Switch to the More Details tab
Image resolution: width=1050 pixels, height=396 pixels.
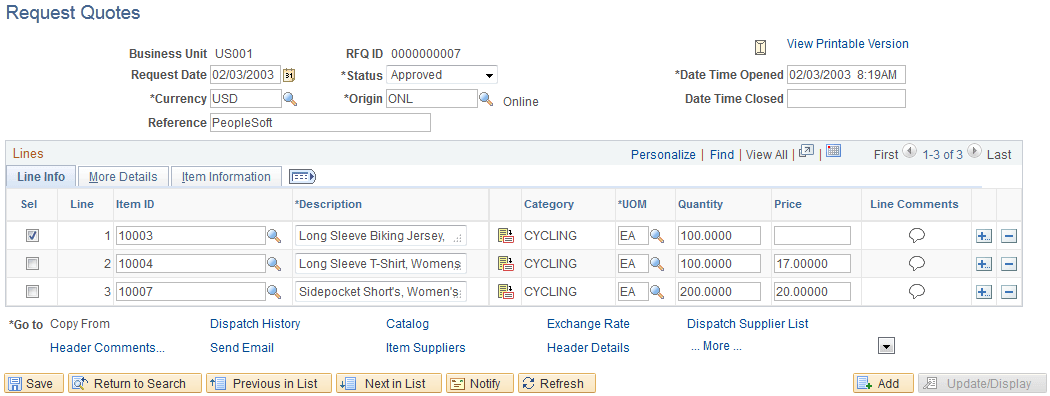(x=123, y=177)
